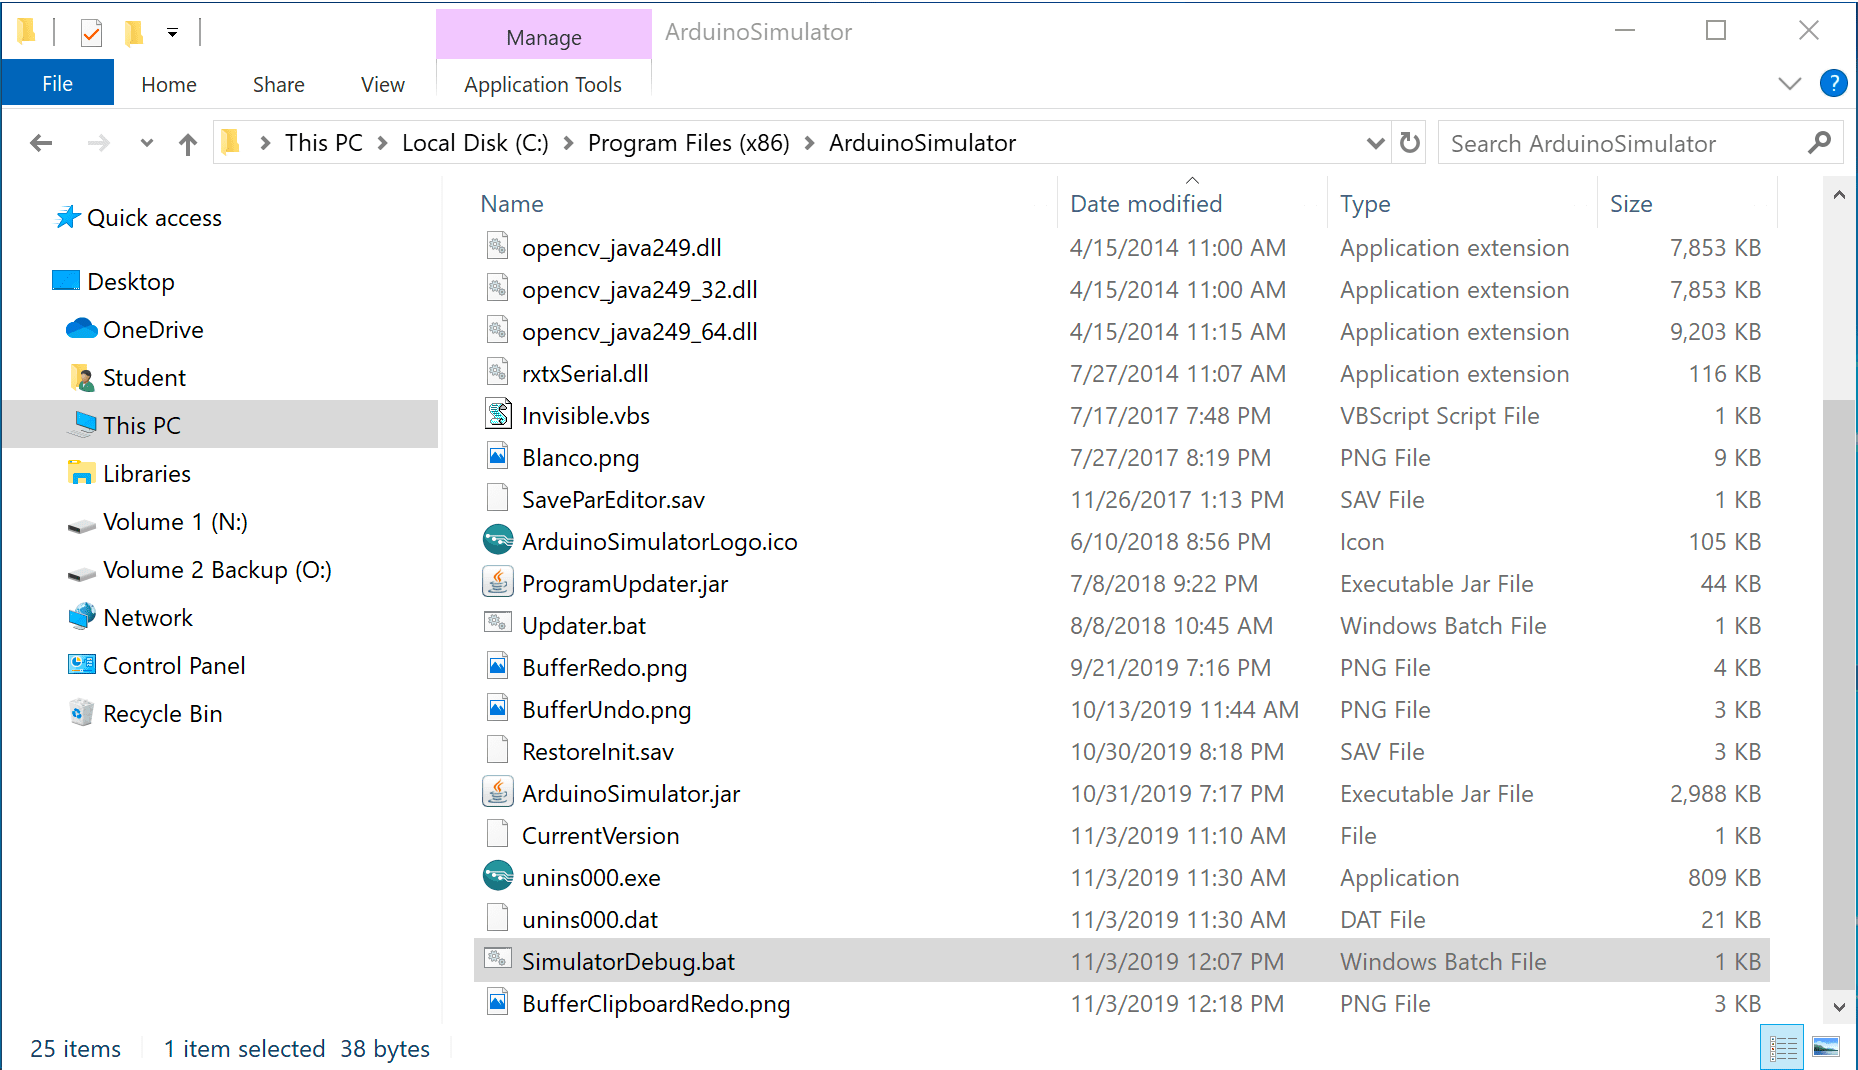Click the Libraries folder icon
1858x1070 pixels.
click(81, 473)
